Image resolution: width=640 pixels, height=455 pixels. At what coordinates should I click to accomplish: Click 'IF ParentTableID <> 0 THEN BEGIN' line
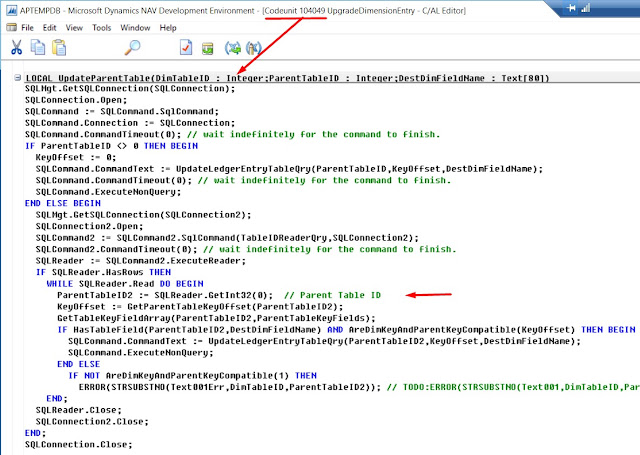point(111,146)
